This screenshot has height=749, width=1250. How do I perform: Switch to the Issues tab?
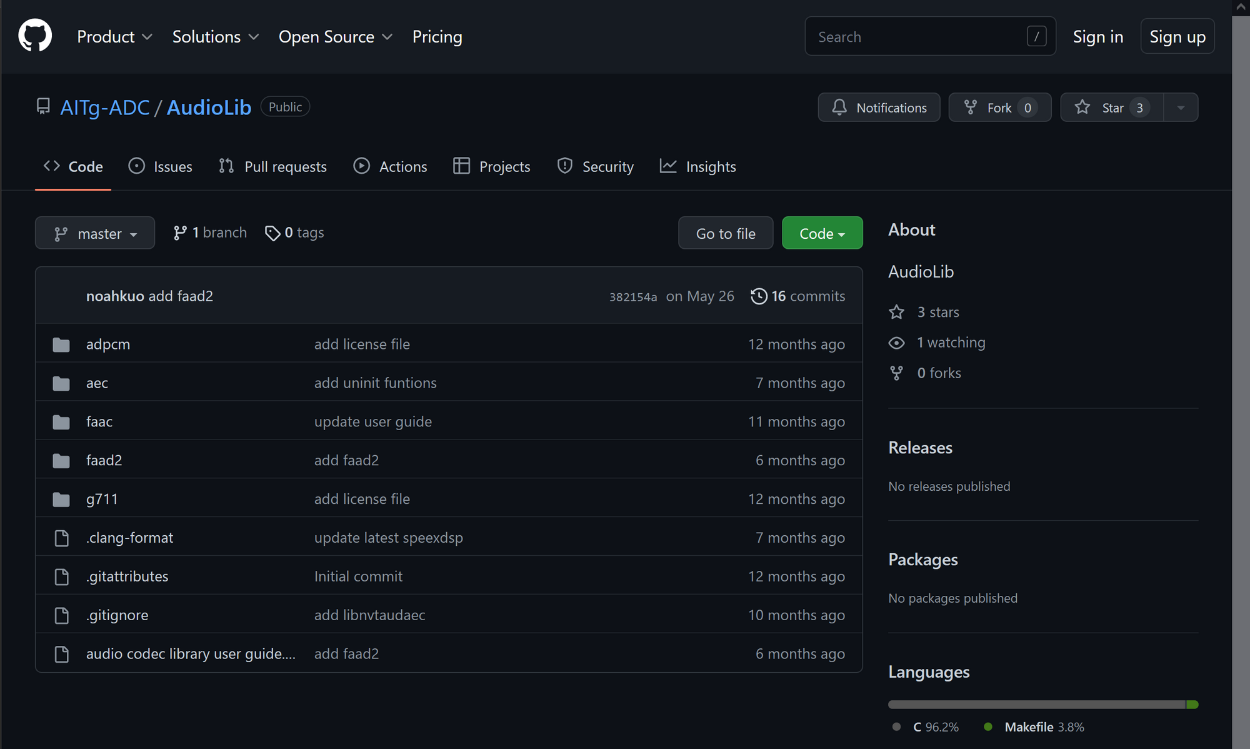(161, 167)
